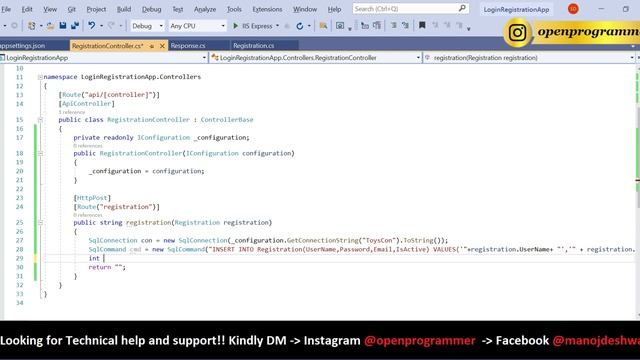Collapse the registration method on line 25
The width and height of the screenshot is (640, 360).
(40, 223)
